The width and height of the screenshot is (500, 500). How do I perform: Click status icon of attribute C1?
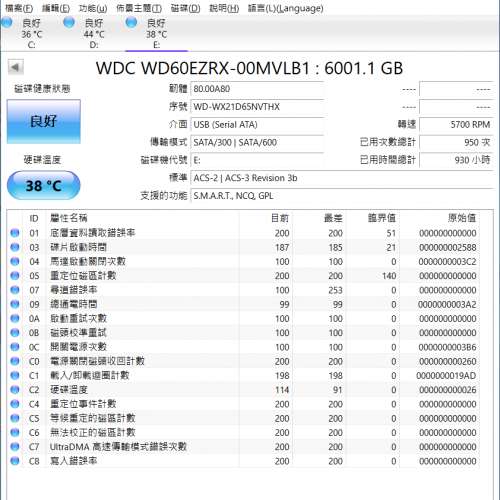coord(15,376)
